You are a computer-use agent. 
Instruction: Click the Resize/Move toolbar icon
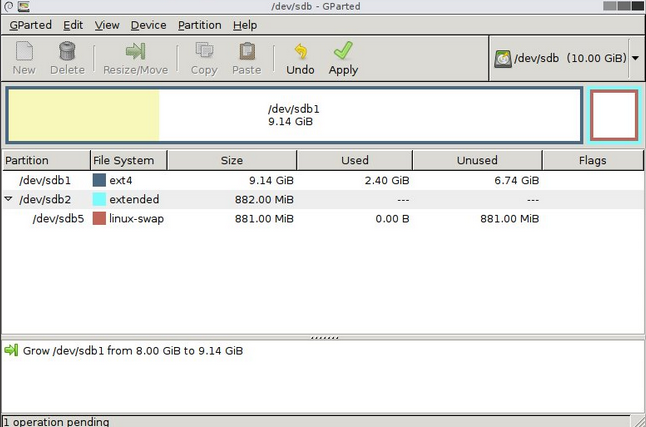[135, 52]
